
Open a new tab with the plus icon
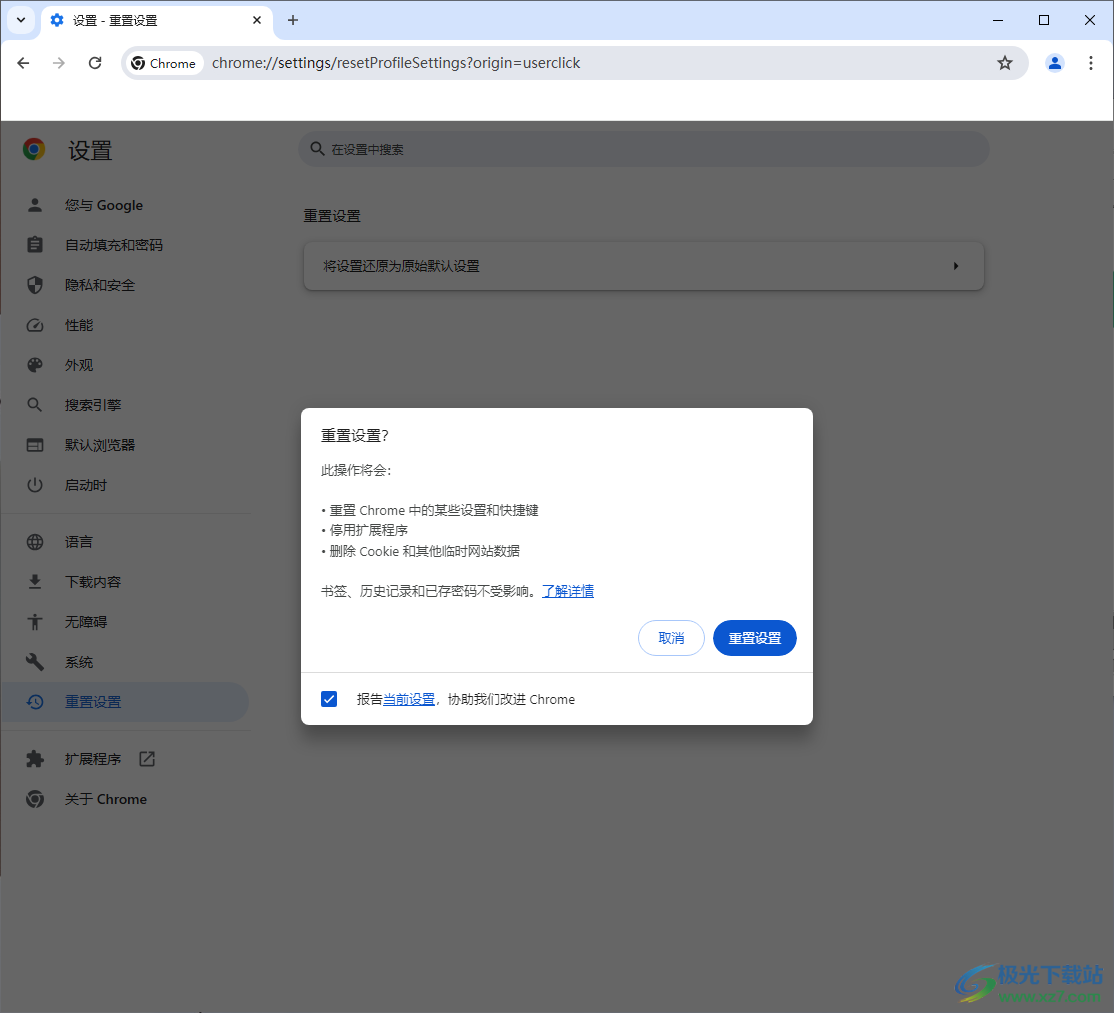(x=293, y=20)
